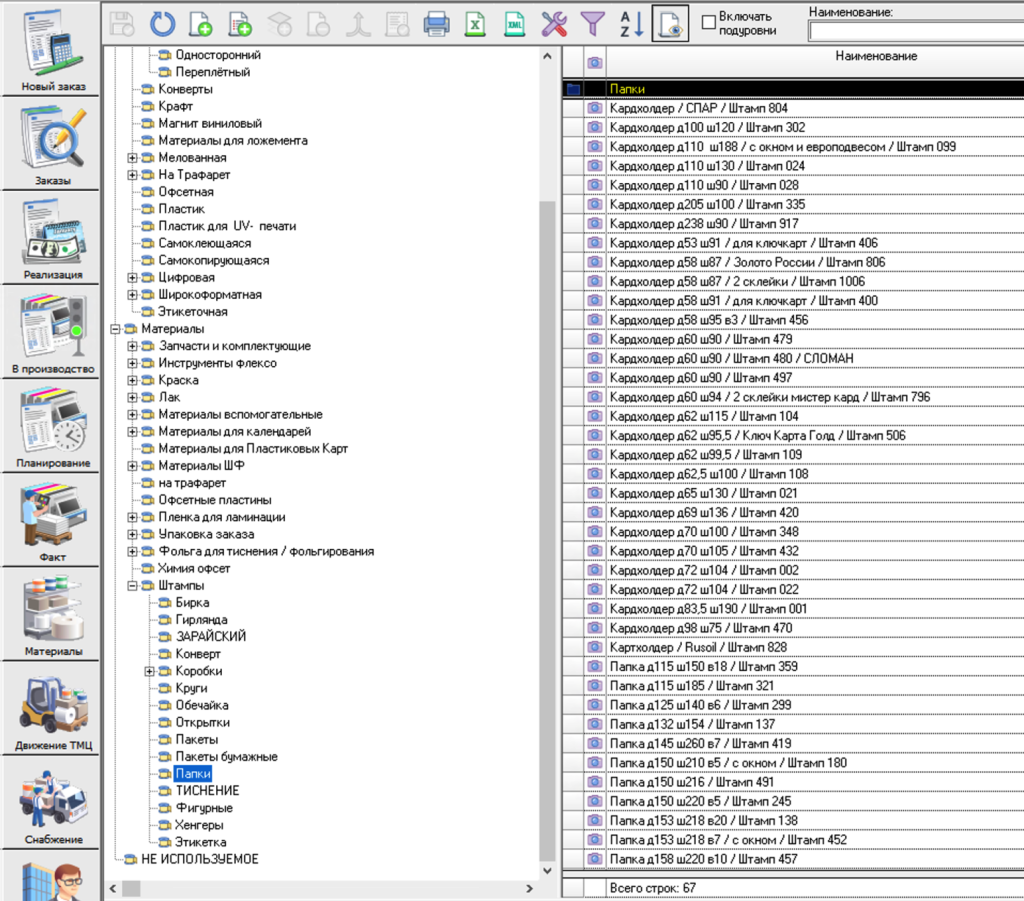This screenshot has width=1024, height=901.
Task: Click the A-Z sort icon
Action: point(630,24)
